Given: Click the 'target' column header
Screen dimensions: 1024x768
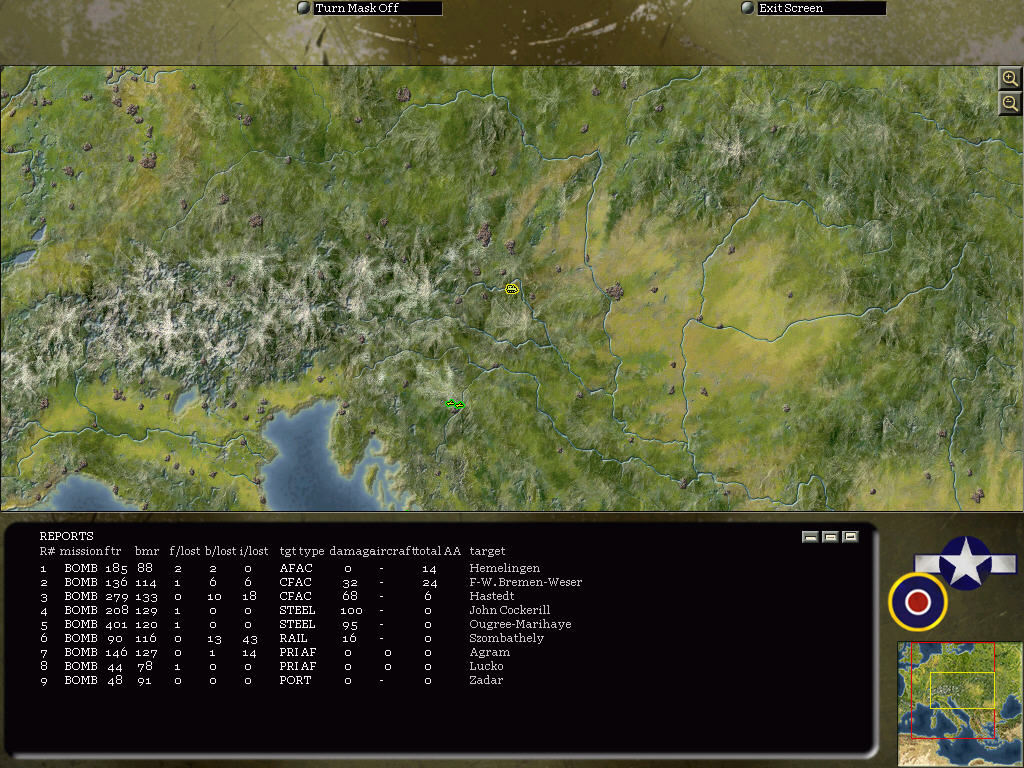Looking at the screenshot, I should pos(487,551).
